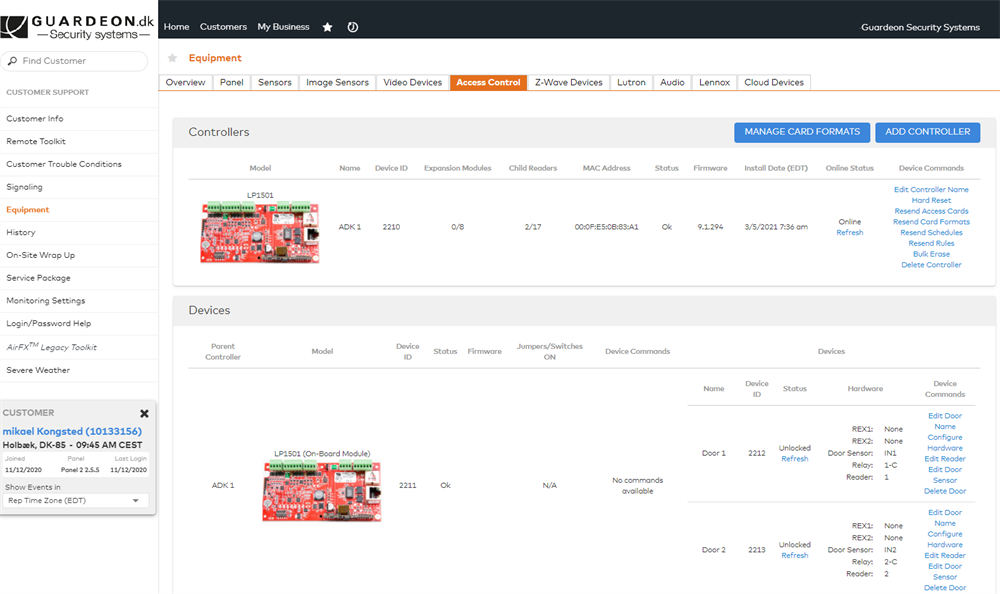Open AirFX Legacy Toolkit in sidebar

click(x=51, y=346)
